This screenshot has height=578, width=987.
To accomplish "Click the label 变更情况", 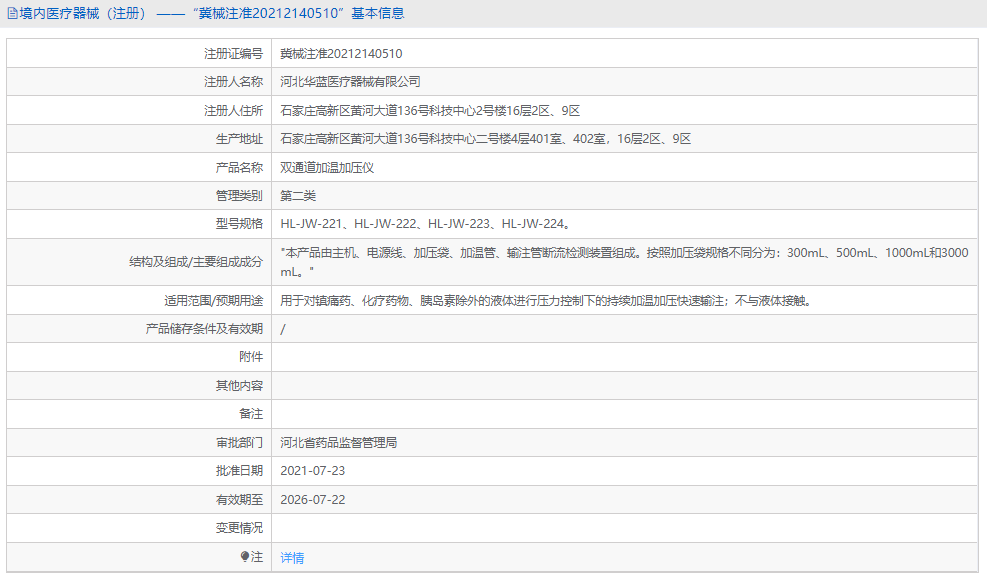I will pos(239,528).
